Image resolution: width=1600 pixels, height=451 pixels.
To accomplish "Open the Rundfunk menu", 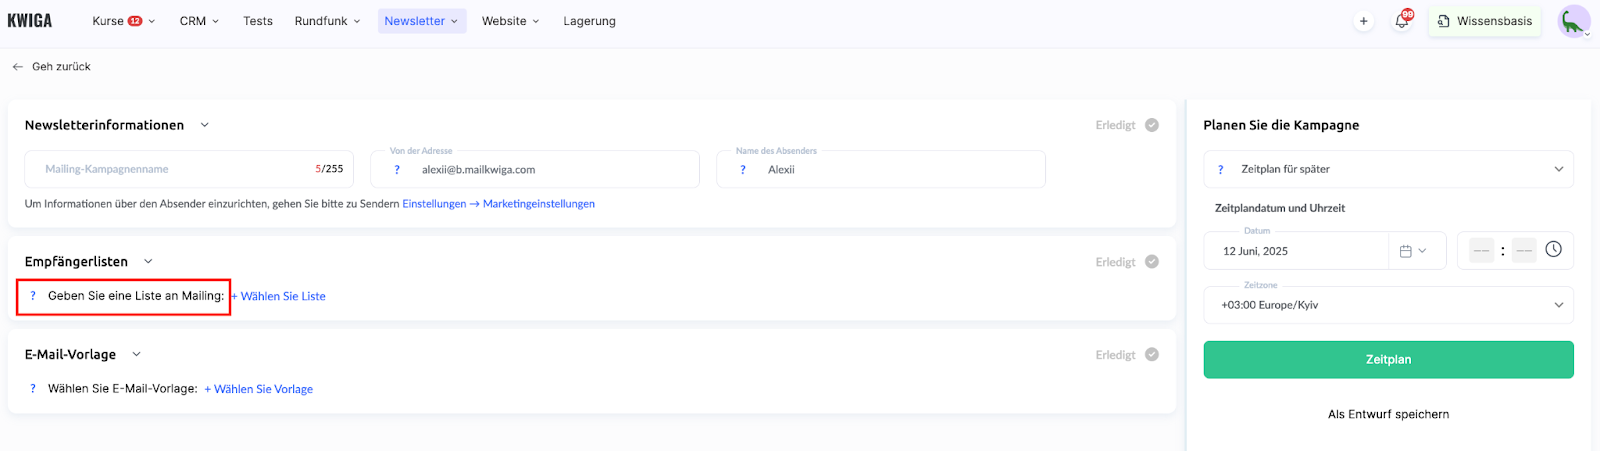I will [327, 21].
